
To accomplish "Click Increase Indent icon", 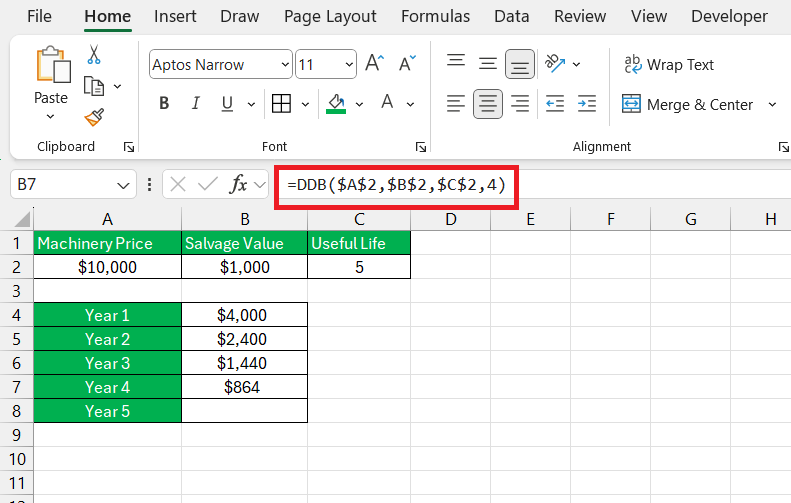I will click(x=587, y=104).
